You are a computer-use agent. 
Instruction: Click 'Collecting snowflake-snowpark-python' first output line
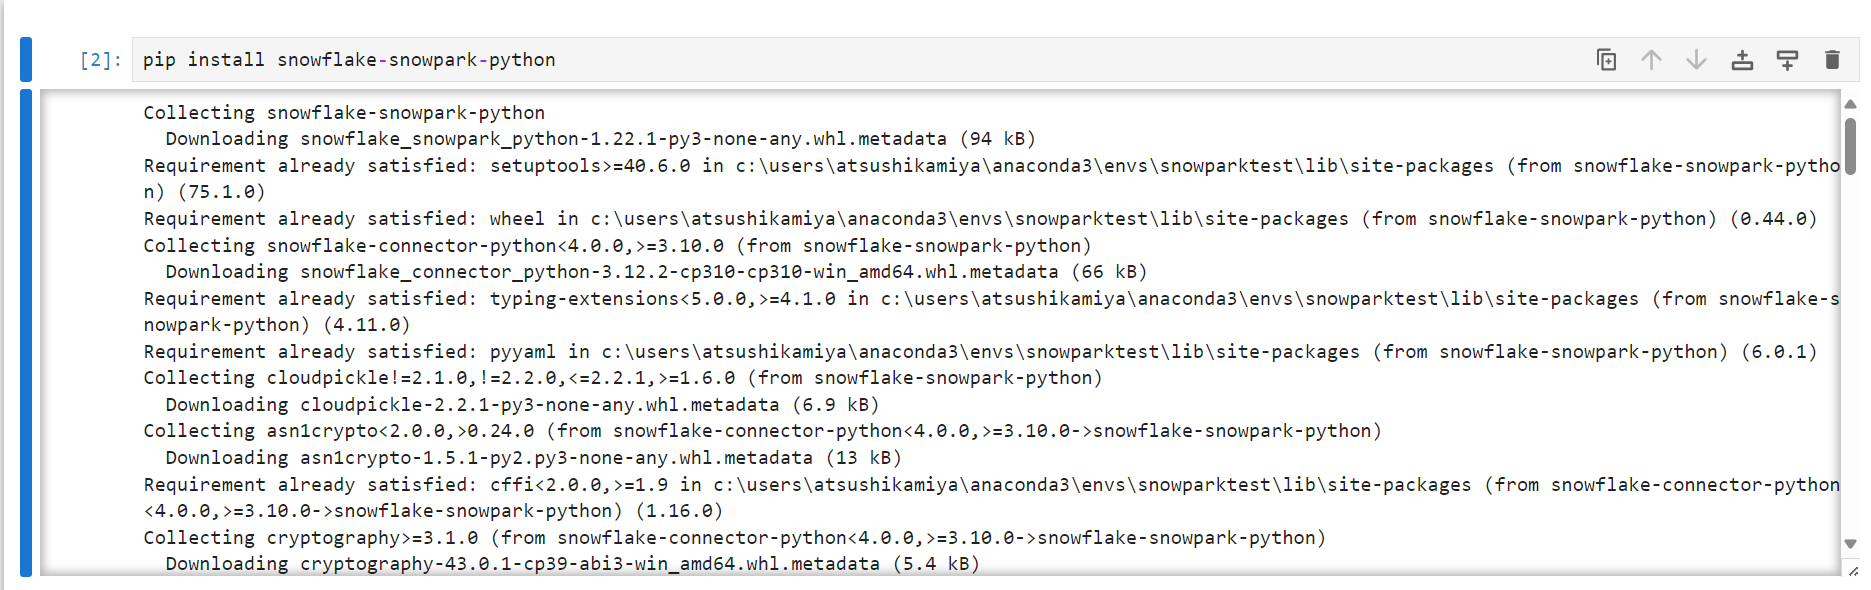[x=344, y=113]
